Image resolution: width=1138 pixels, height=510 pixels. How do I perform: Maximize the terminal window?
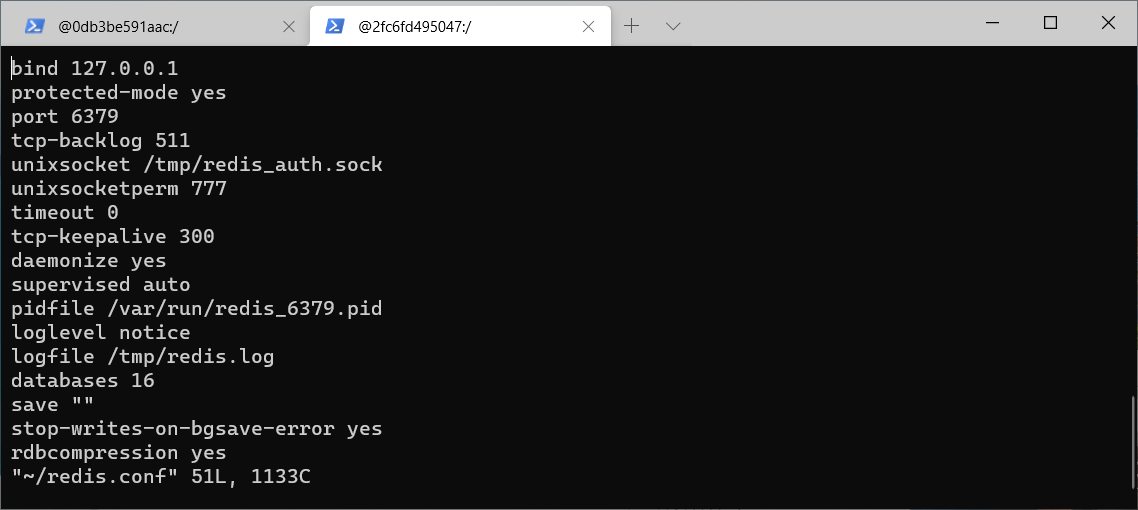(1050, 23)
